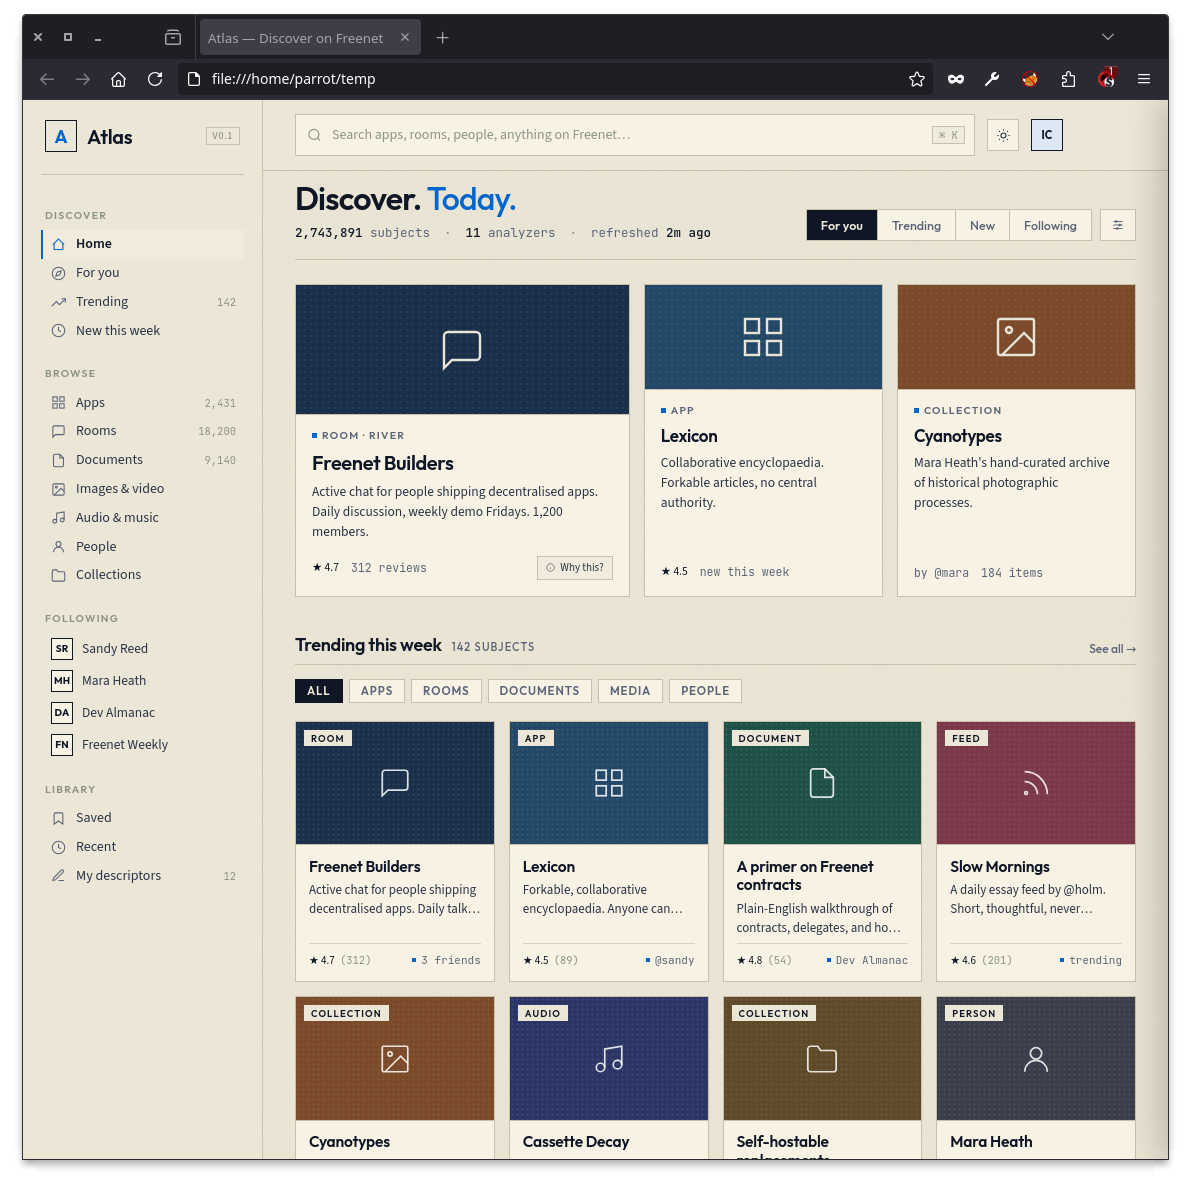The width and height of the screenshot is (1191, 1190).
Task: Browse Documents in sidebar
Action: [143, 459]
